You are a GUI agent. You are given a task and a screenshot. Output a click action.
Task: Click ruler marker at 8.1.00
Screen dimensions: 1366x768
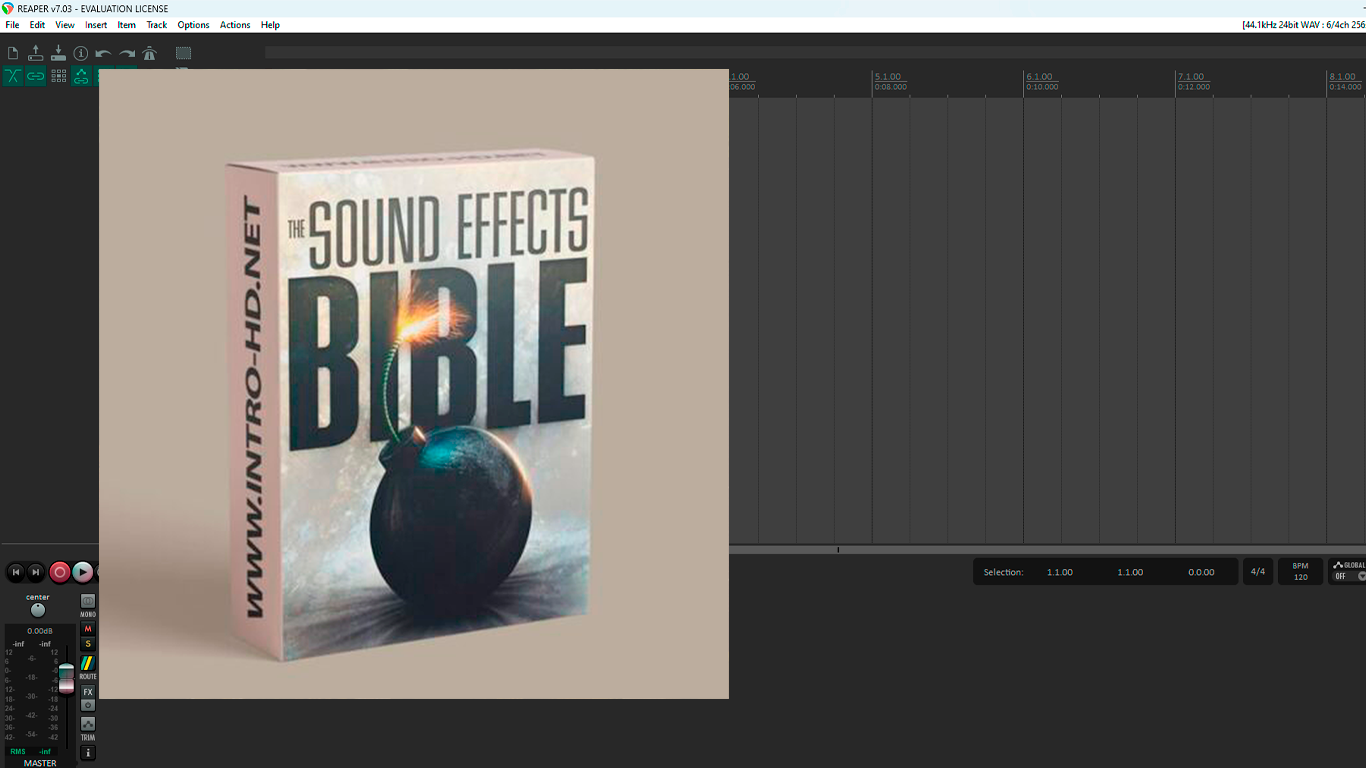1343,77
